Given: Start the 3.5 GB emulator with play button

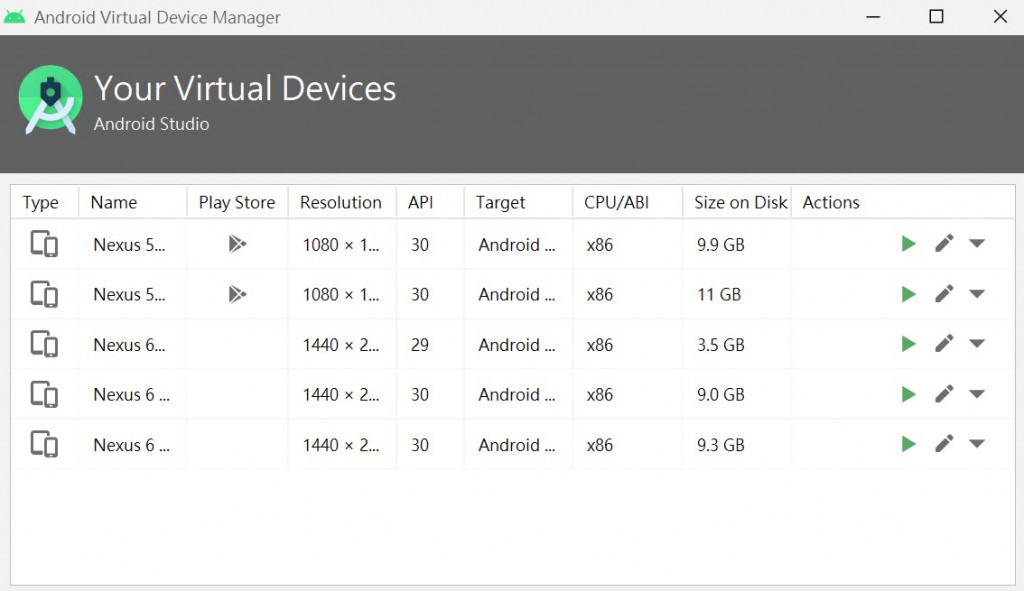Looking at the screenshot, I should [908, 344].
